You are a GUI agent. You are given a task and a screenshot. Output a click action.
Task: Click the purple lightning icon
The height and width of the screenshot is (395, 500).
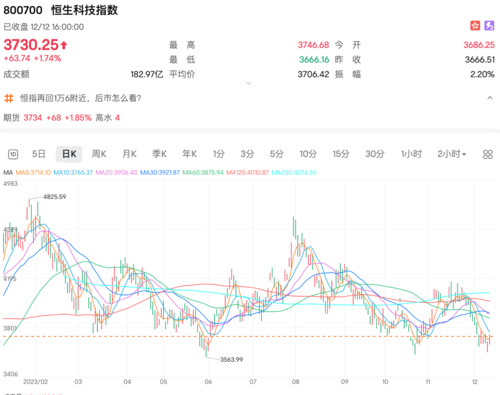(x=489, y=26)
